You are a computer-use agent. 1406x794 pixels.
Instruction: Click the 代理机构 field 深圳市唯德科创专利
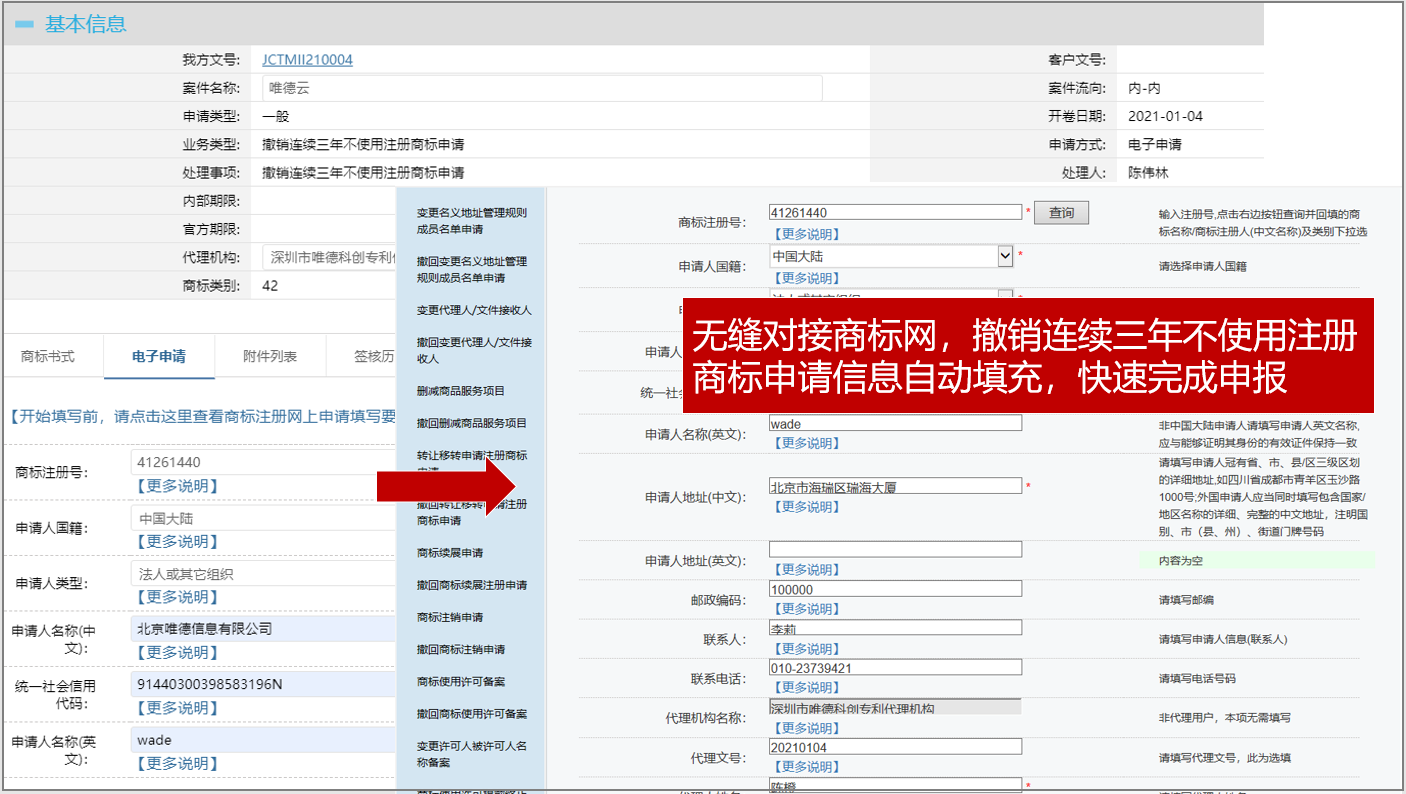330,257
